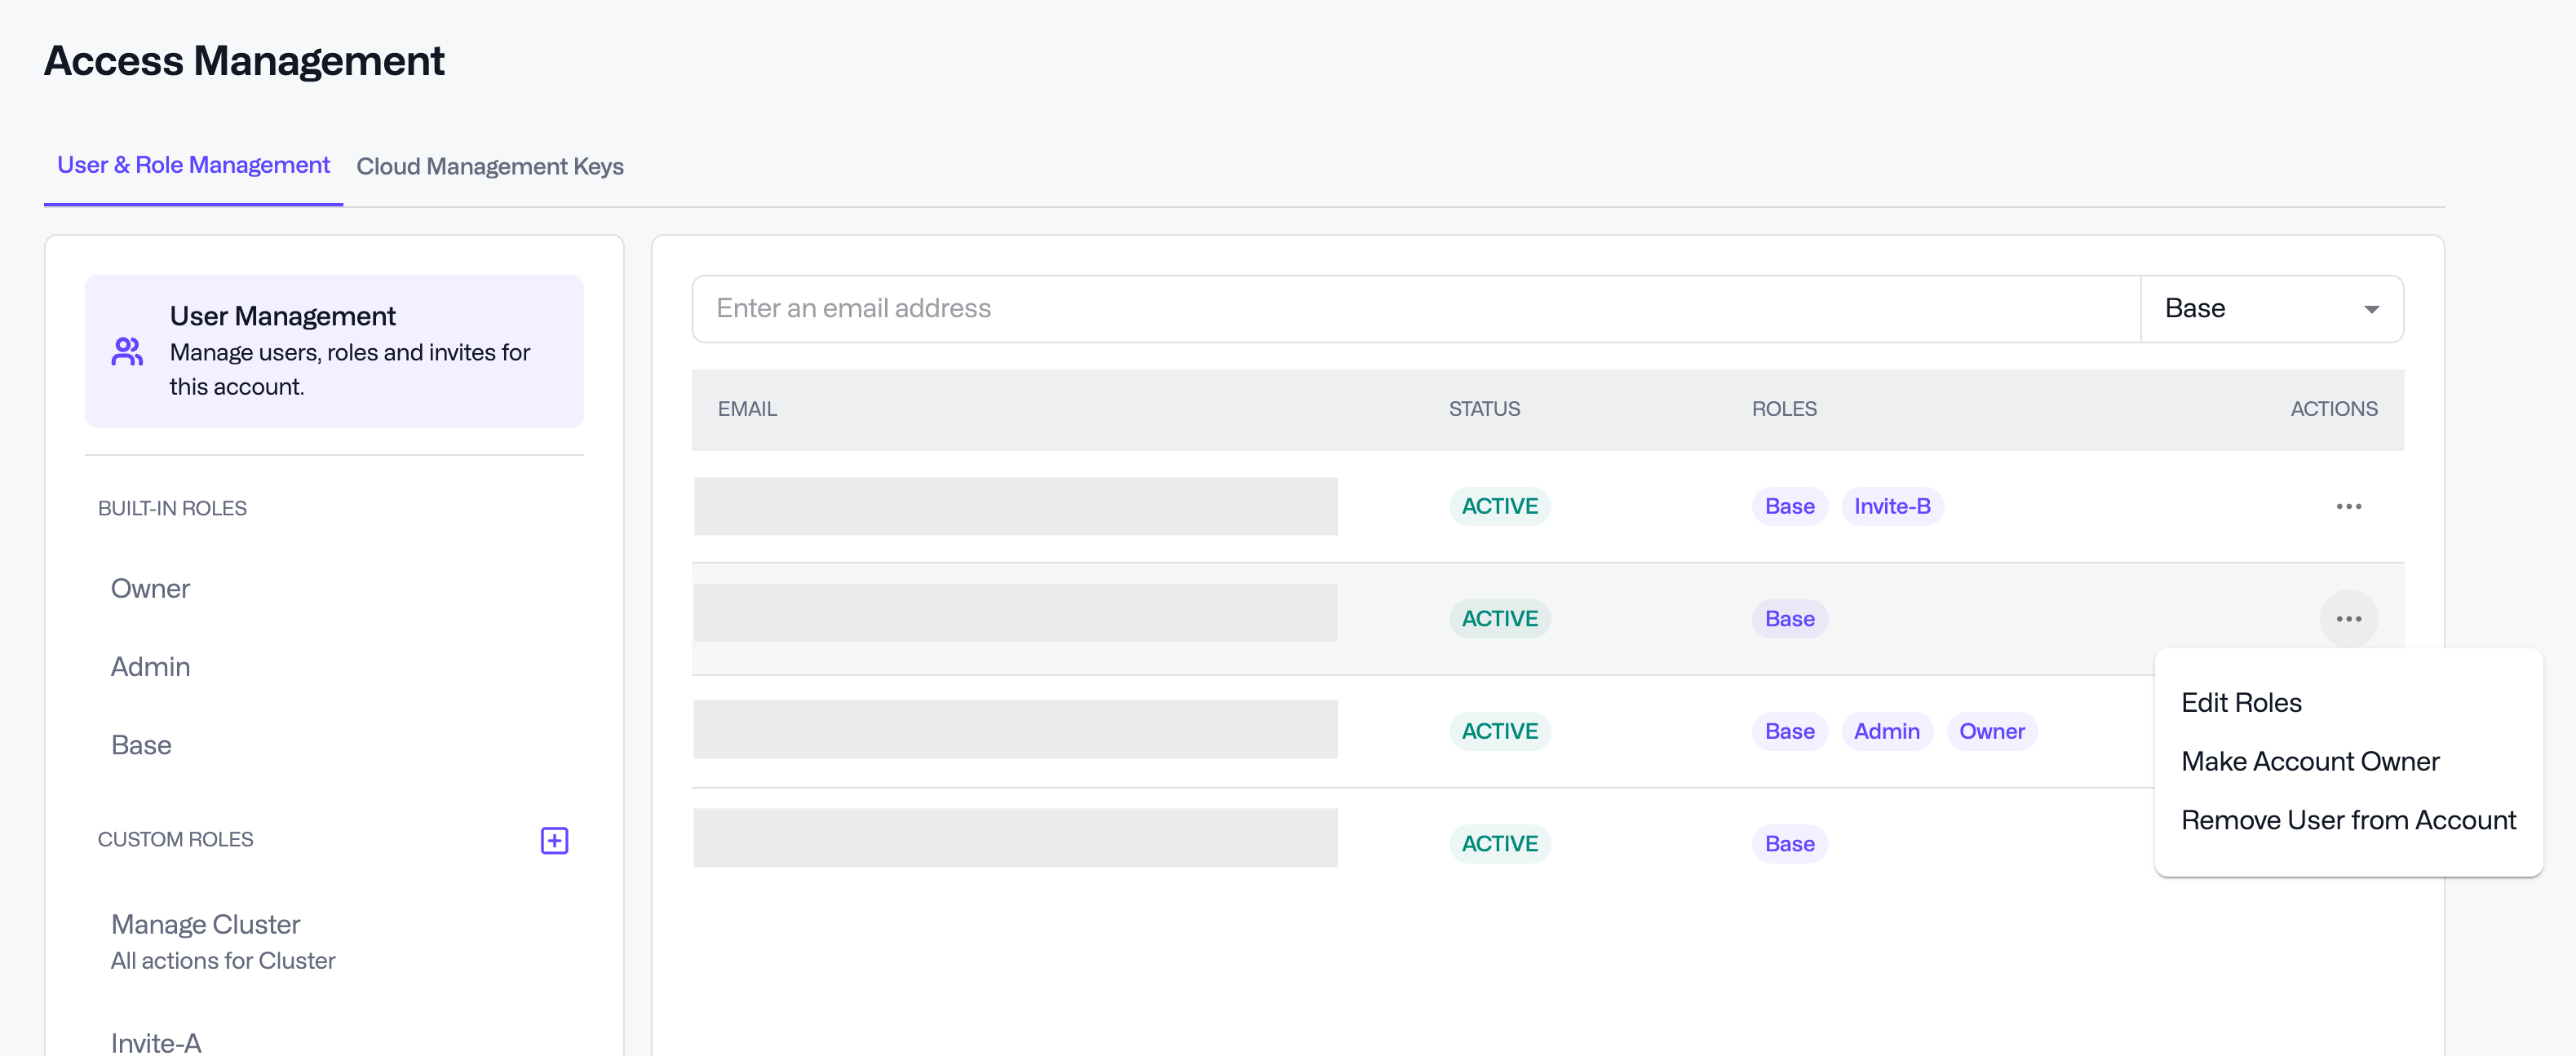
Task: Open the Owner built-in role
Action: click(x=150, y=589)
